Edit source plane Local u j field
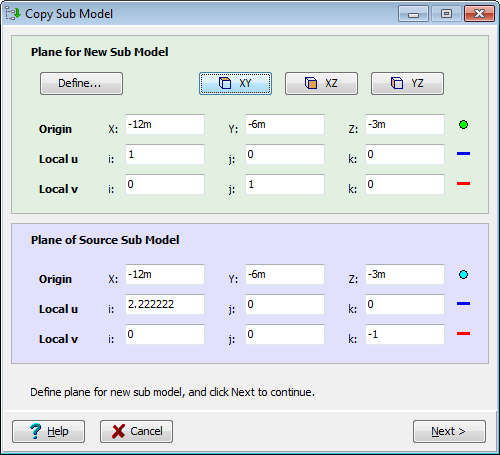Viewport: 500px width, 455px height. click(x=285, y=304)
